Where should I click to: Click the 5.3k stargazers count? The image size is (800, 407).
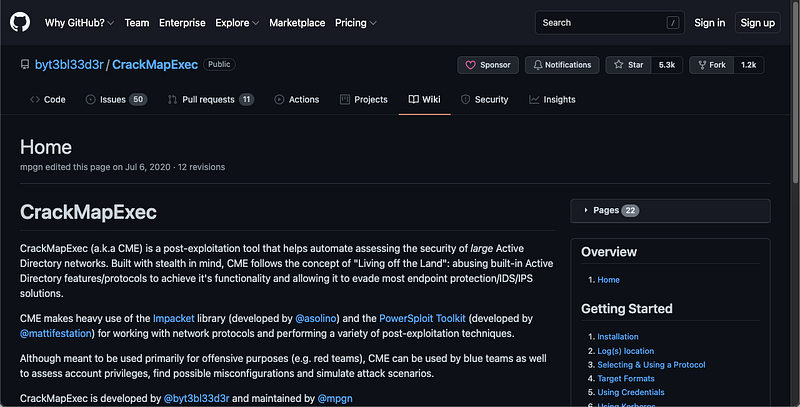(x=667, y=65)
